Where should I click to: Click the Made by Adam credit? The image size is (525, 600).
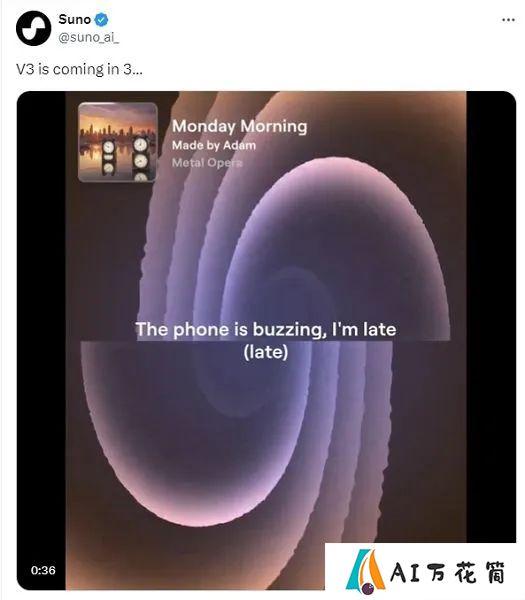tap(214, 145)
